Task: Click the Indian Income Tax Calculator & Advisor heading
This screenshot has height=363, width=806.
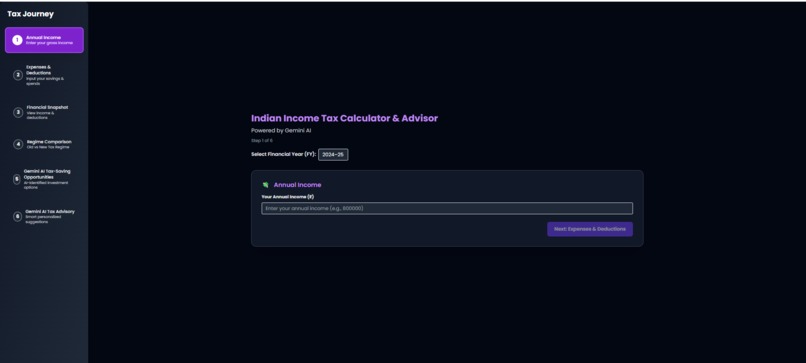Action: click(x=344, y=118)
